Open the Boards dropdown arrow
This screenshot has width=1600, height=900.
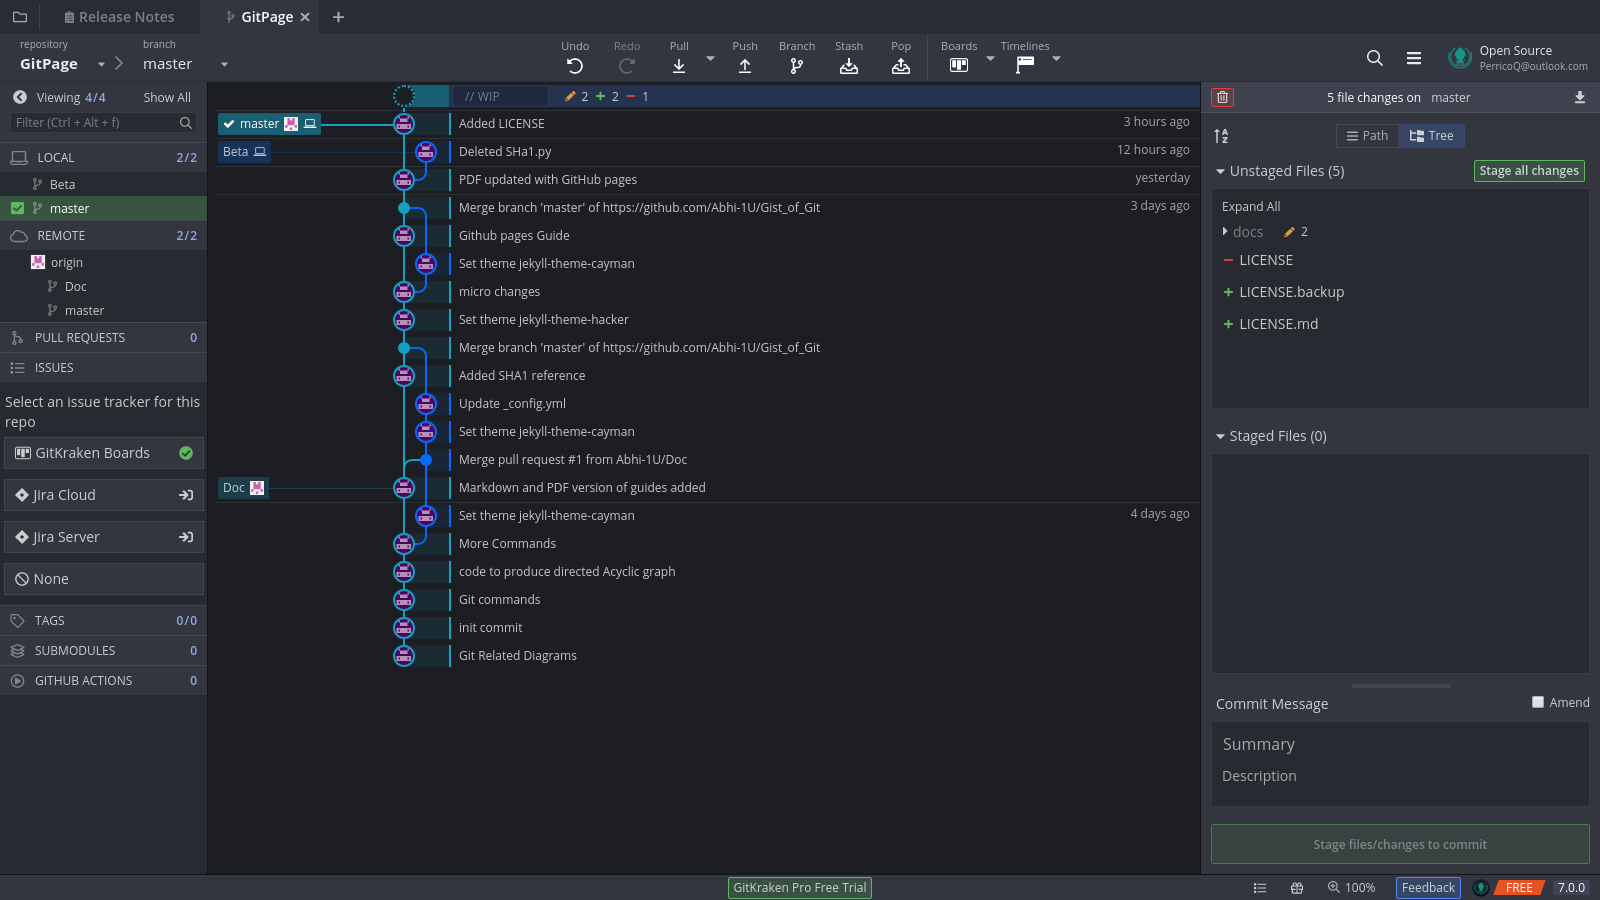pyautogui.click(x=990, y=59)
